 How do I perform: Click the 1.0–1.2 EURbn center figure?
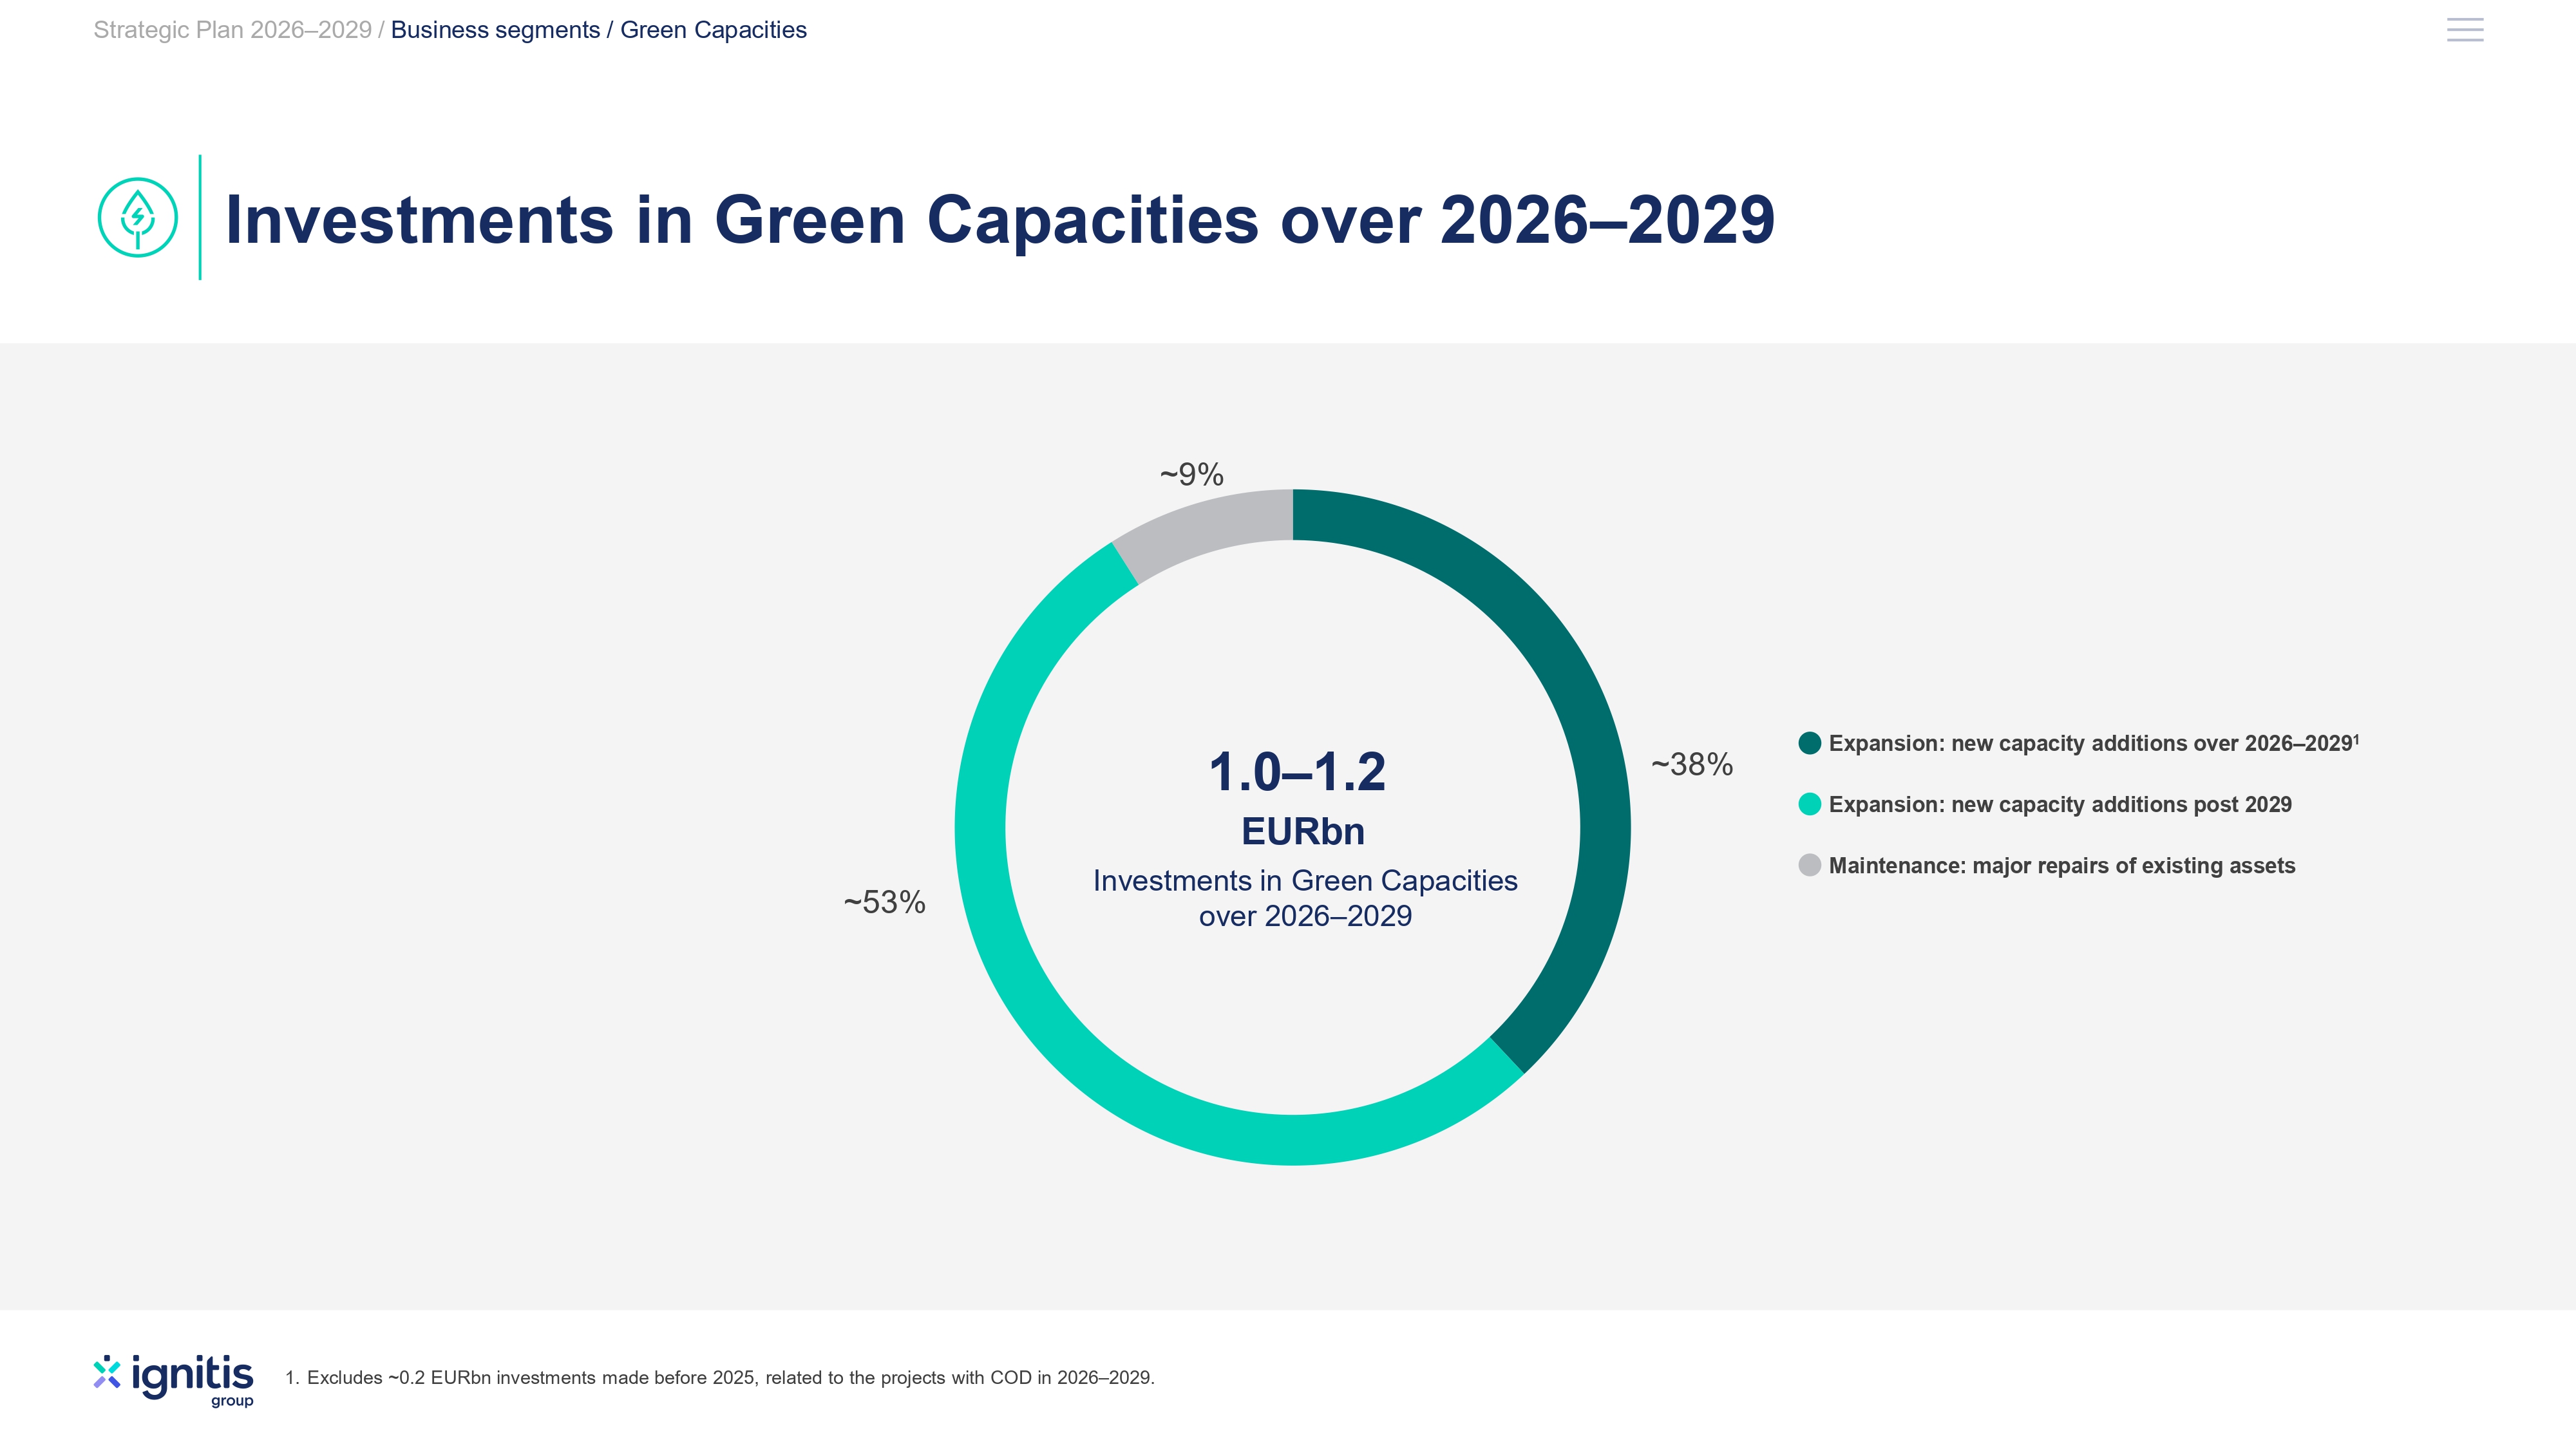pyautogui.click(x=1298, y=798)
